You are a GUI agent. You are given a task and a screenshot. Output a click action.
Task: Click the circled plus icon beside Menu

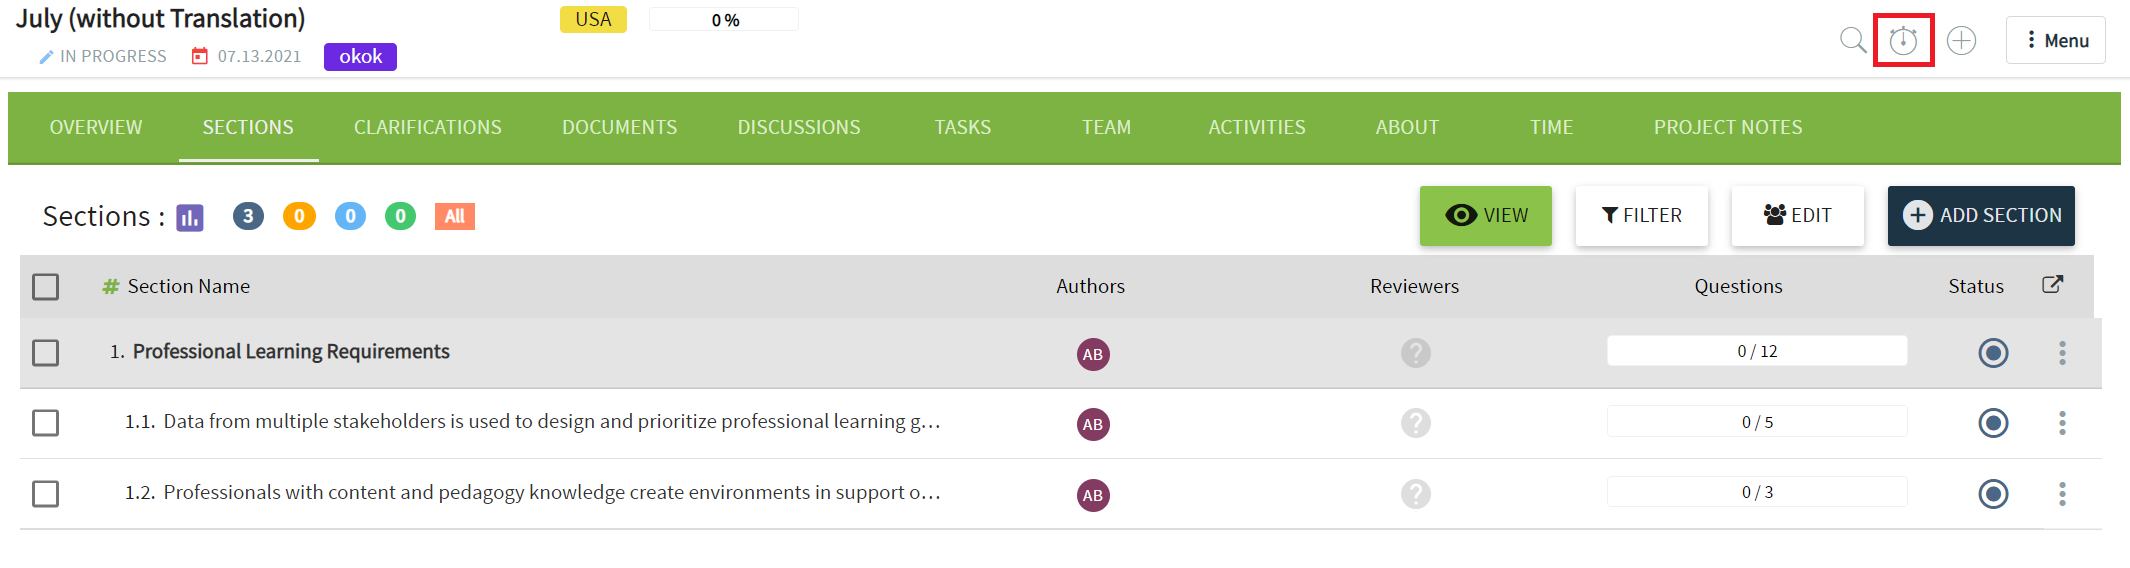point(1962,40)
